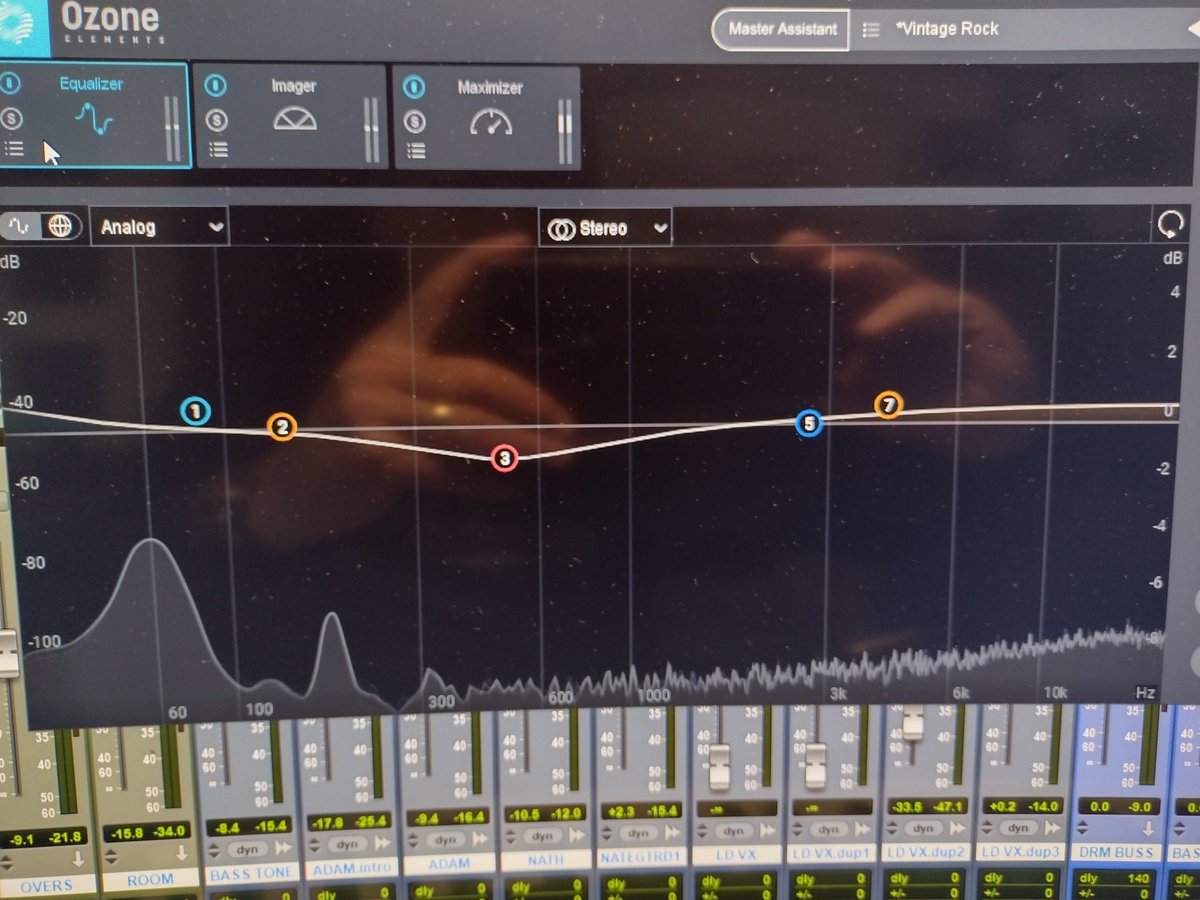Select the ROOM track name

click(150, 880)
